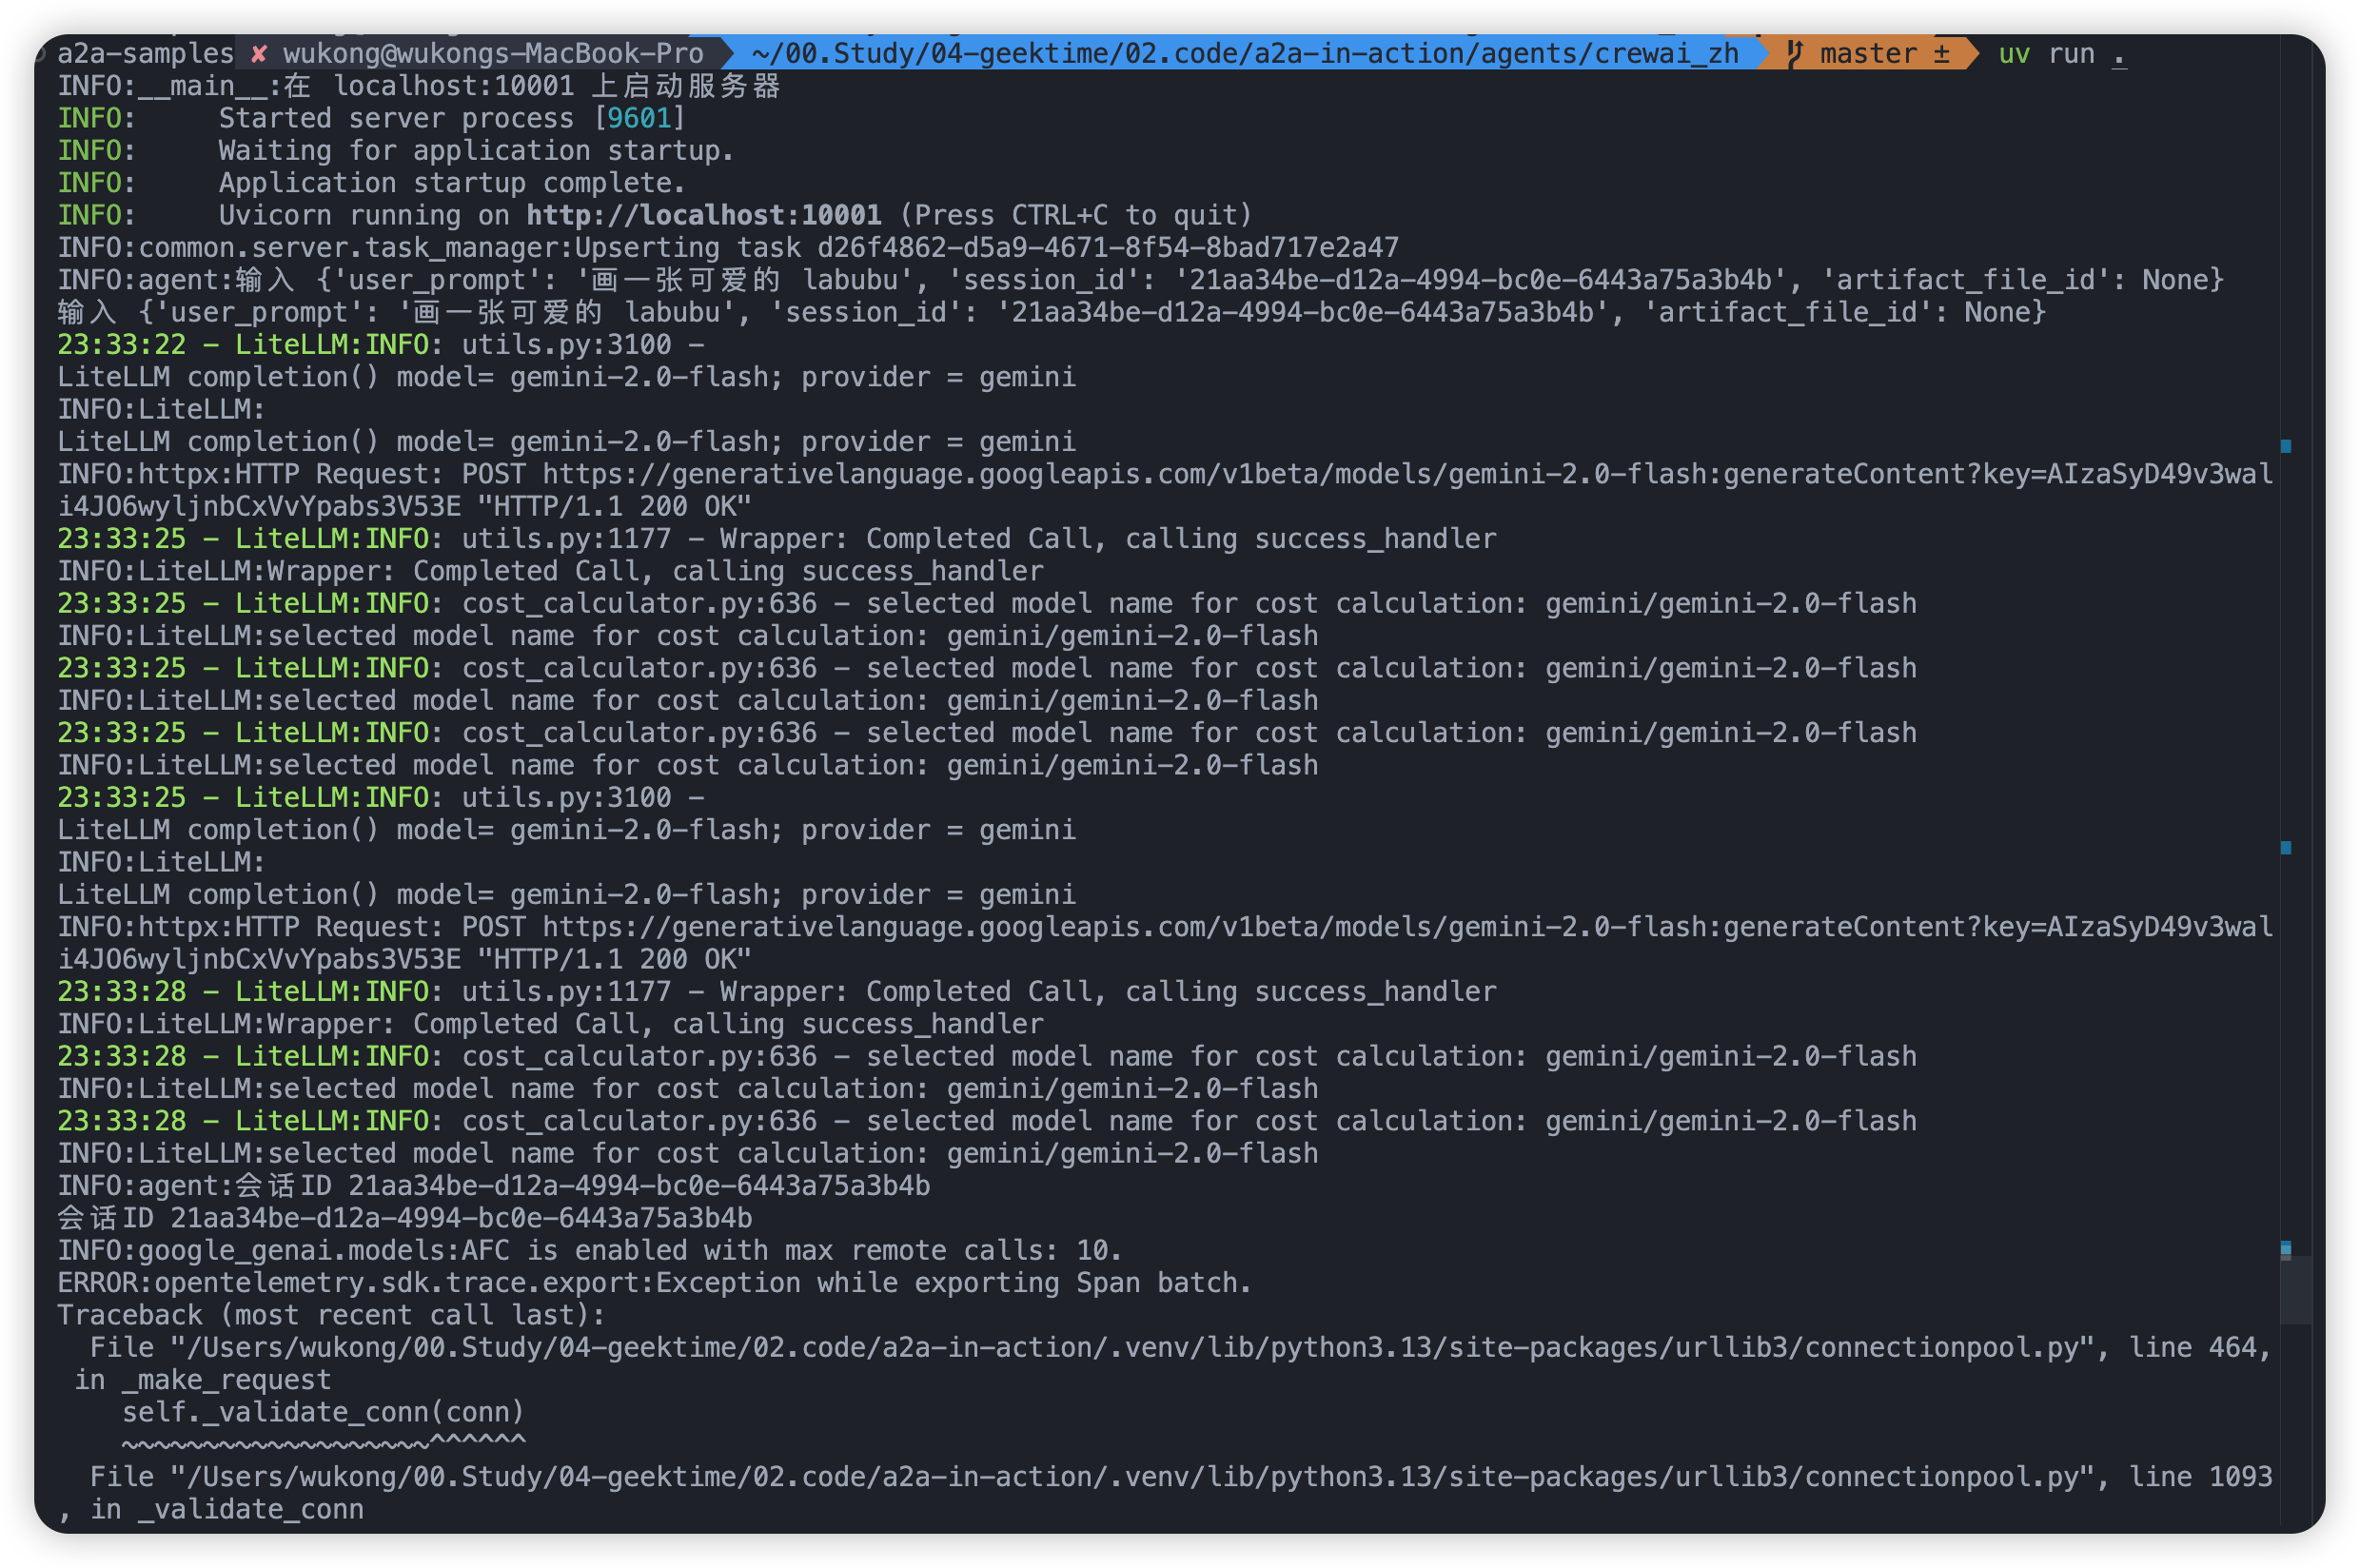Click the git branch icon before master
The width and height of the screenshot is (2360, 1568).
[x=1795, y=54]
